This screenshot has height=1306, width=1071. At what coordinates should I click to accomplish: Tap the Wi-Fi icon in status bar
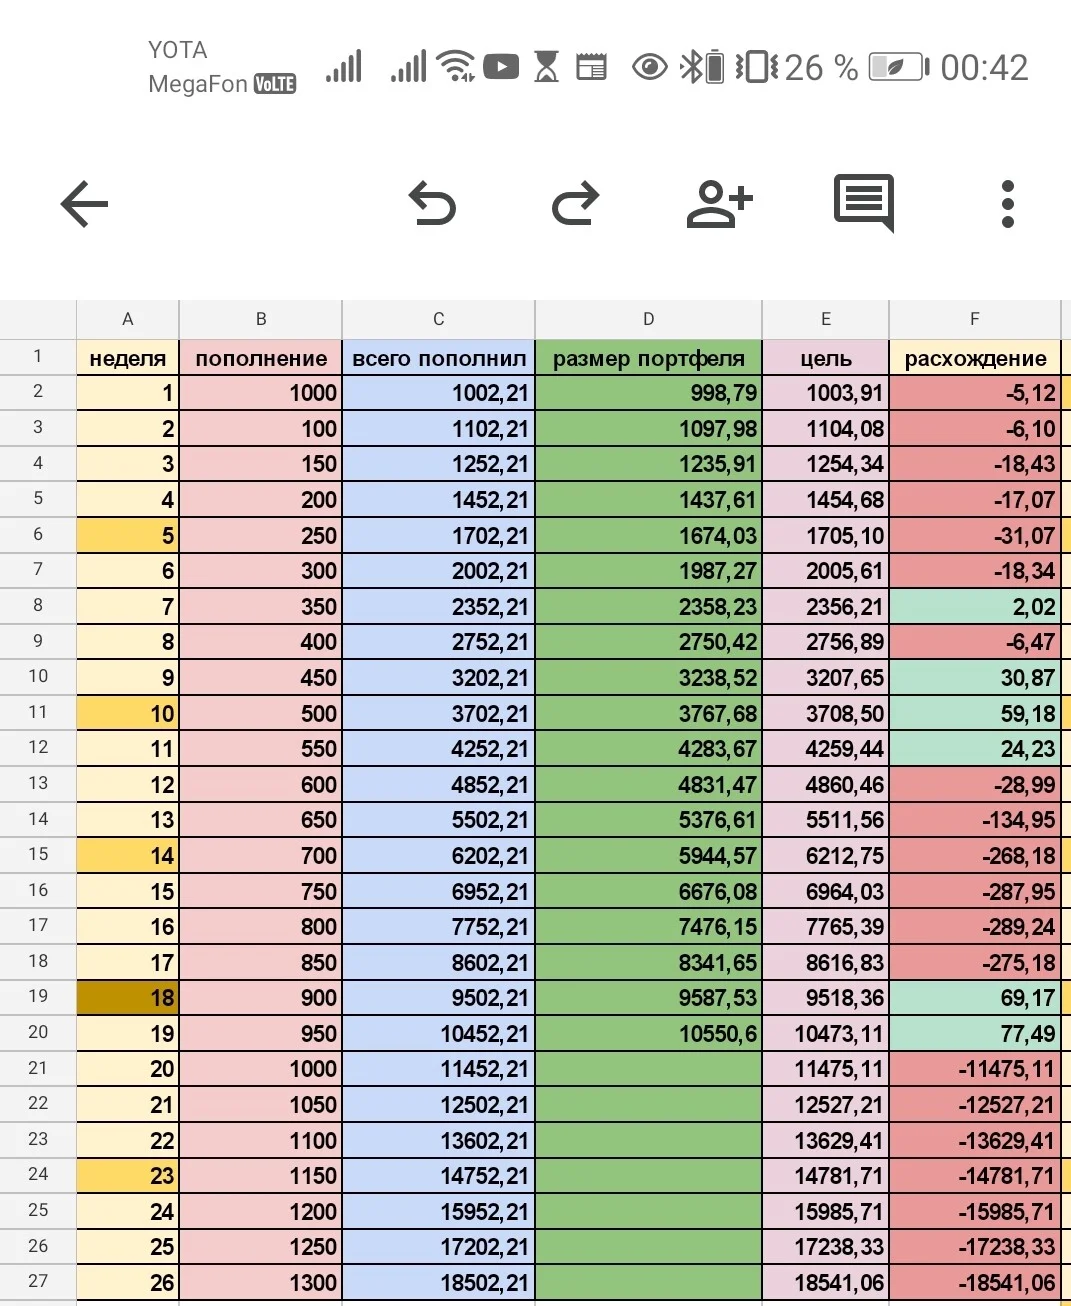[457, 66]
